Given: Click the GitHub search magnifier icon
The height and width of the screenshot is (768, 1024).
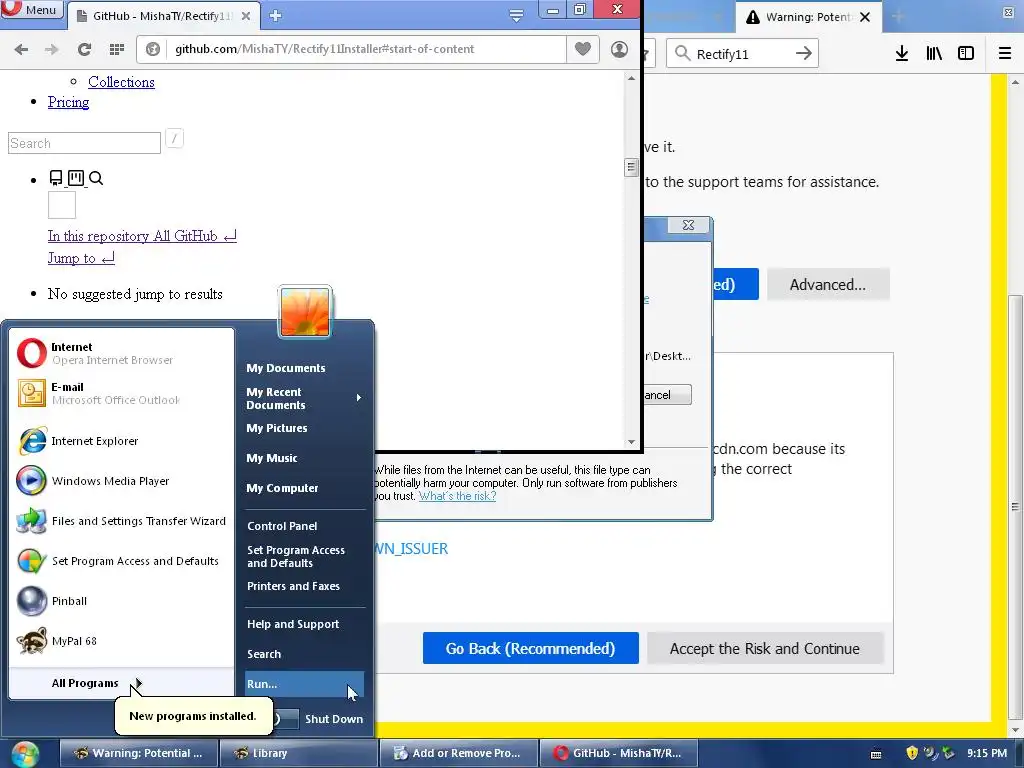Looking at the screenshot, I should coord(96,178).
